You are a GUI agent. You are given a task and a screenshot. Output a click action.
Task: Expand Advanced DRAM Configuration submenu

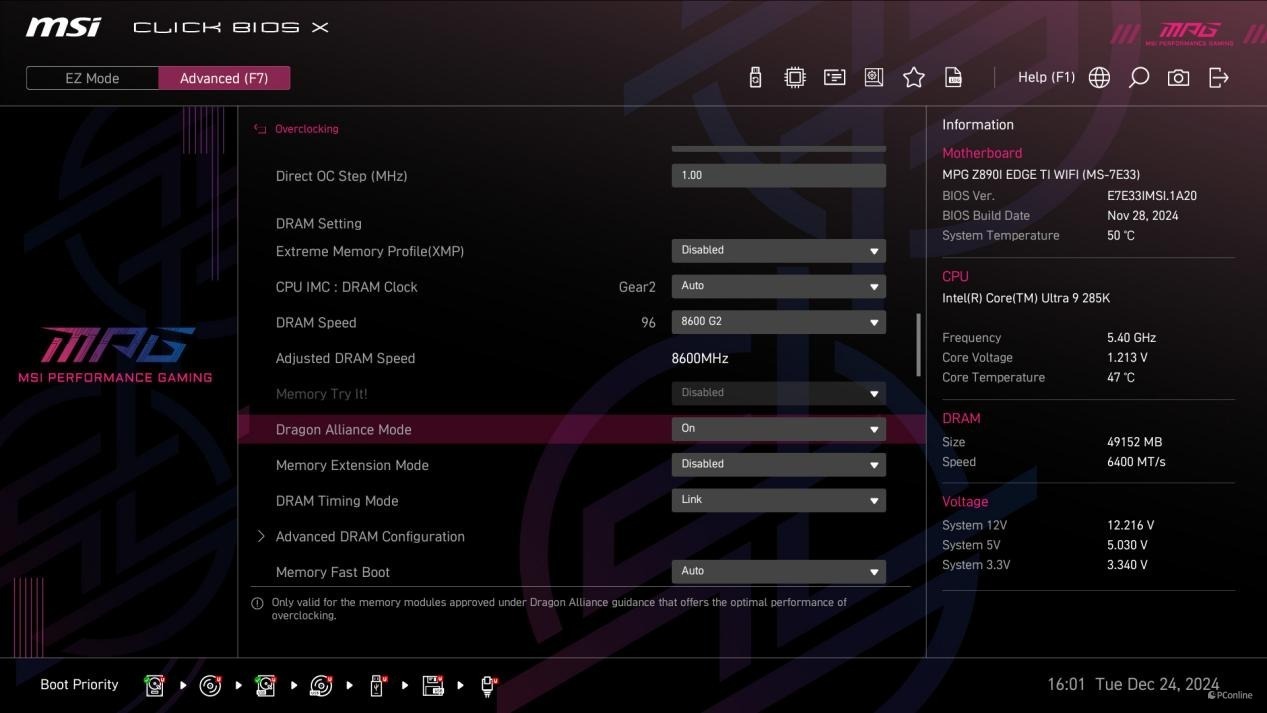(370, 537)
